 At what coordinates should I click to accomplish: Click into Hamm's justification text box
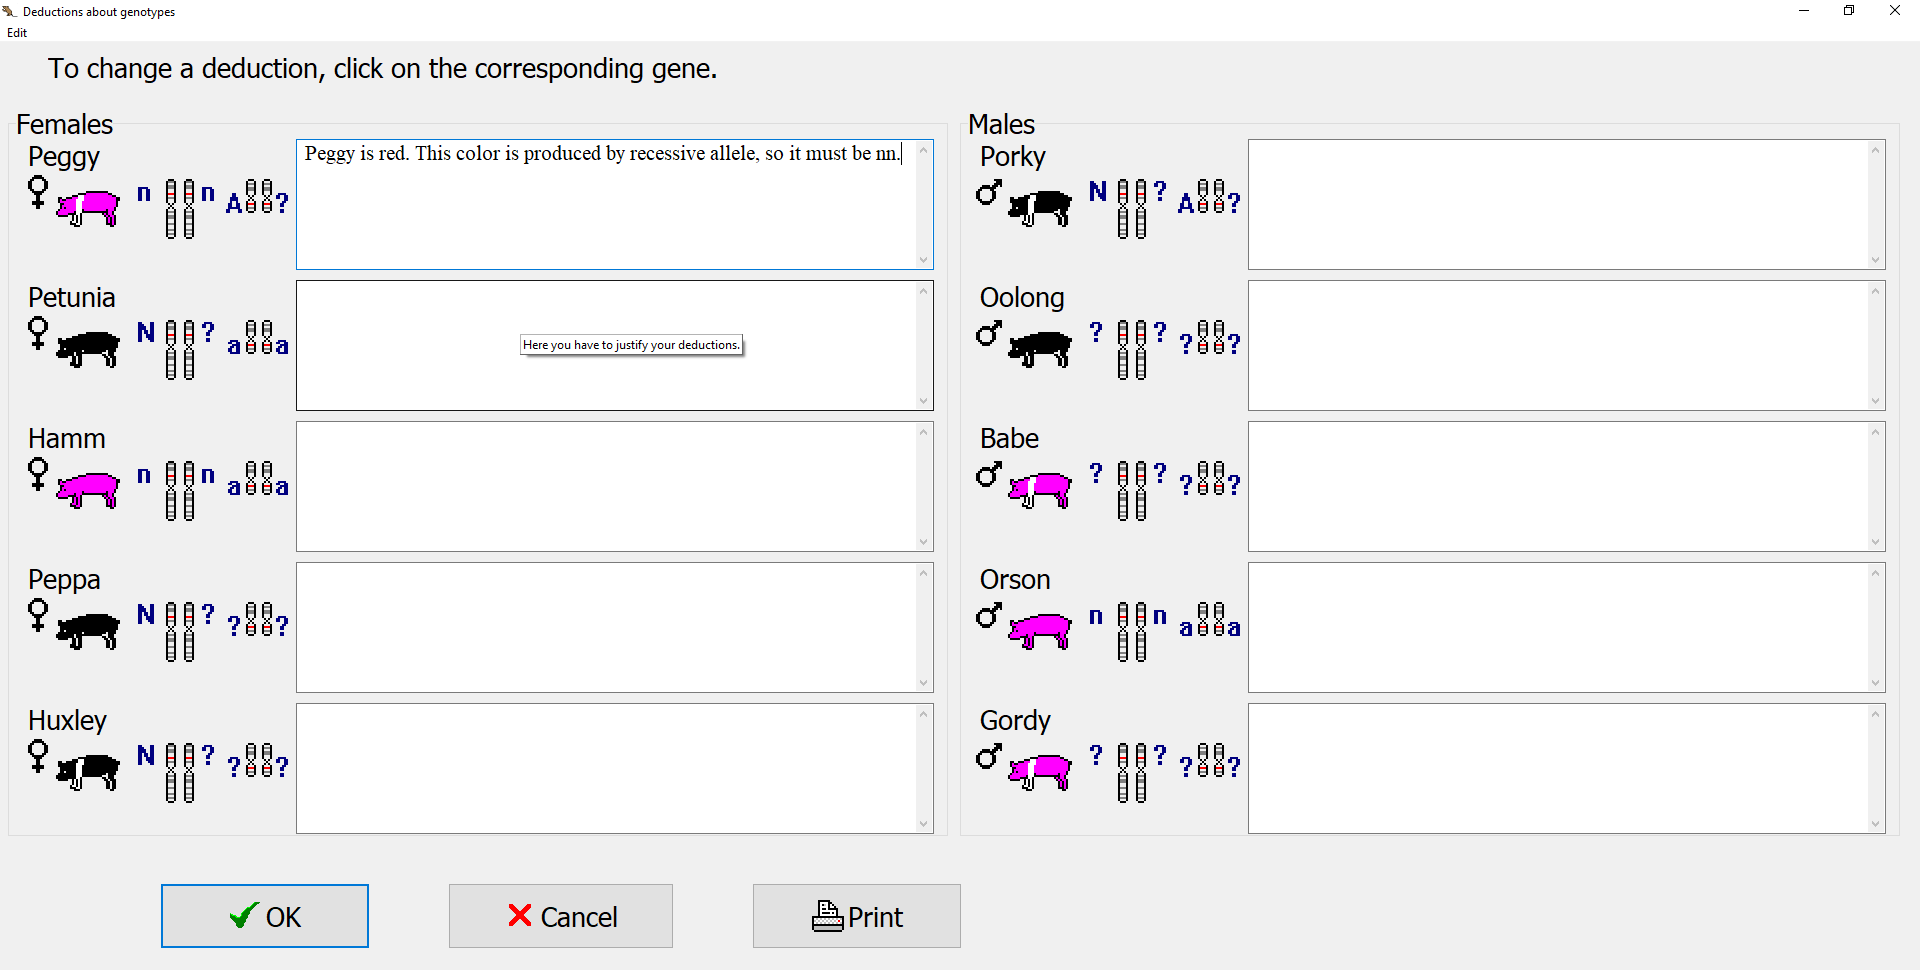point(606,486)
